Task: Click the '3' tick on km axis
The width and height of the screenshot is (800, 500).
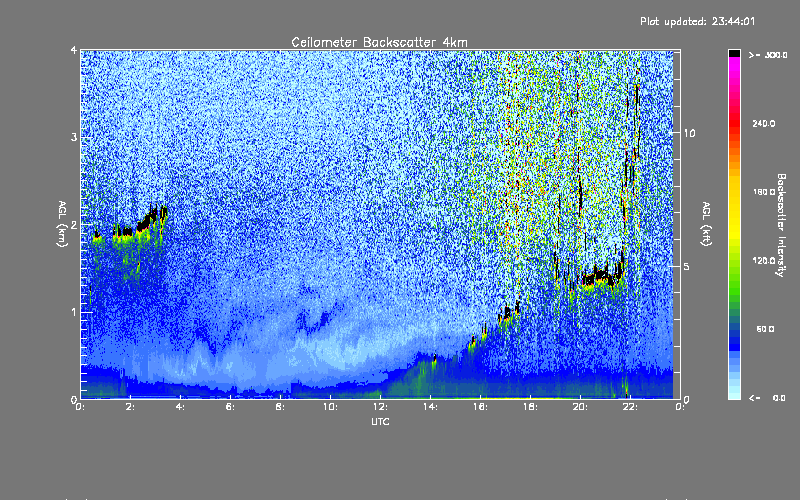Action: pyautogui.click(x=74, y=137)
